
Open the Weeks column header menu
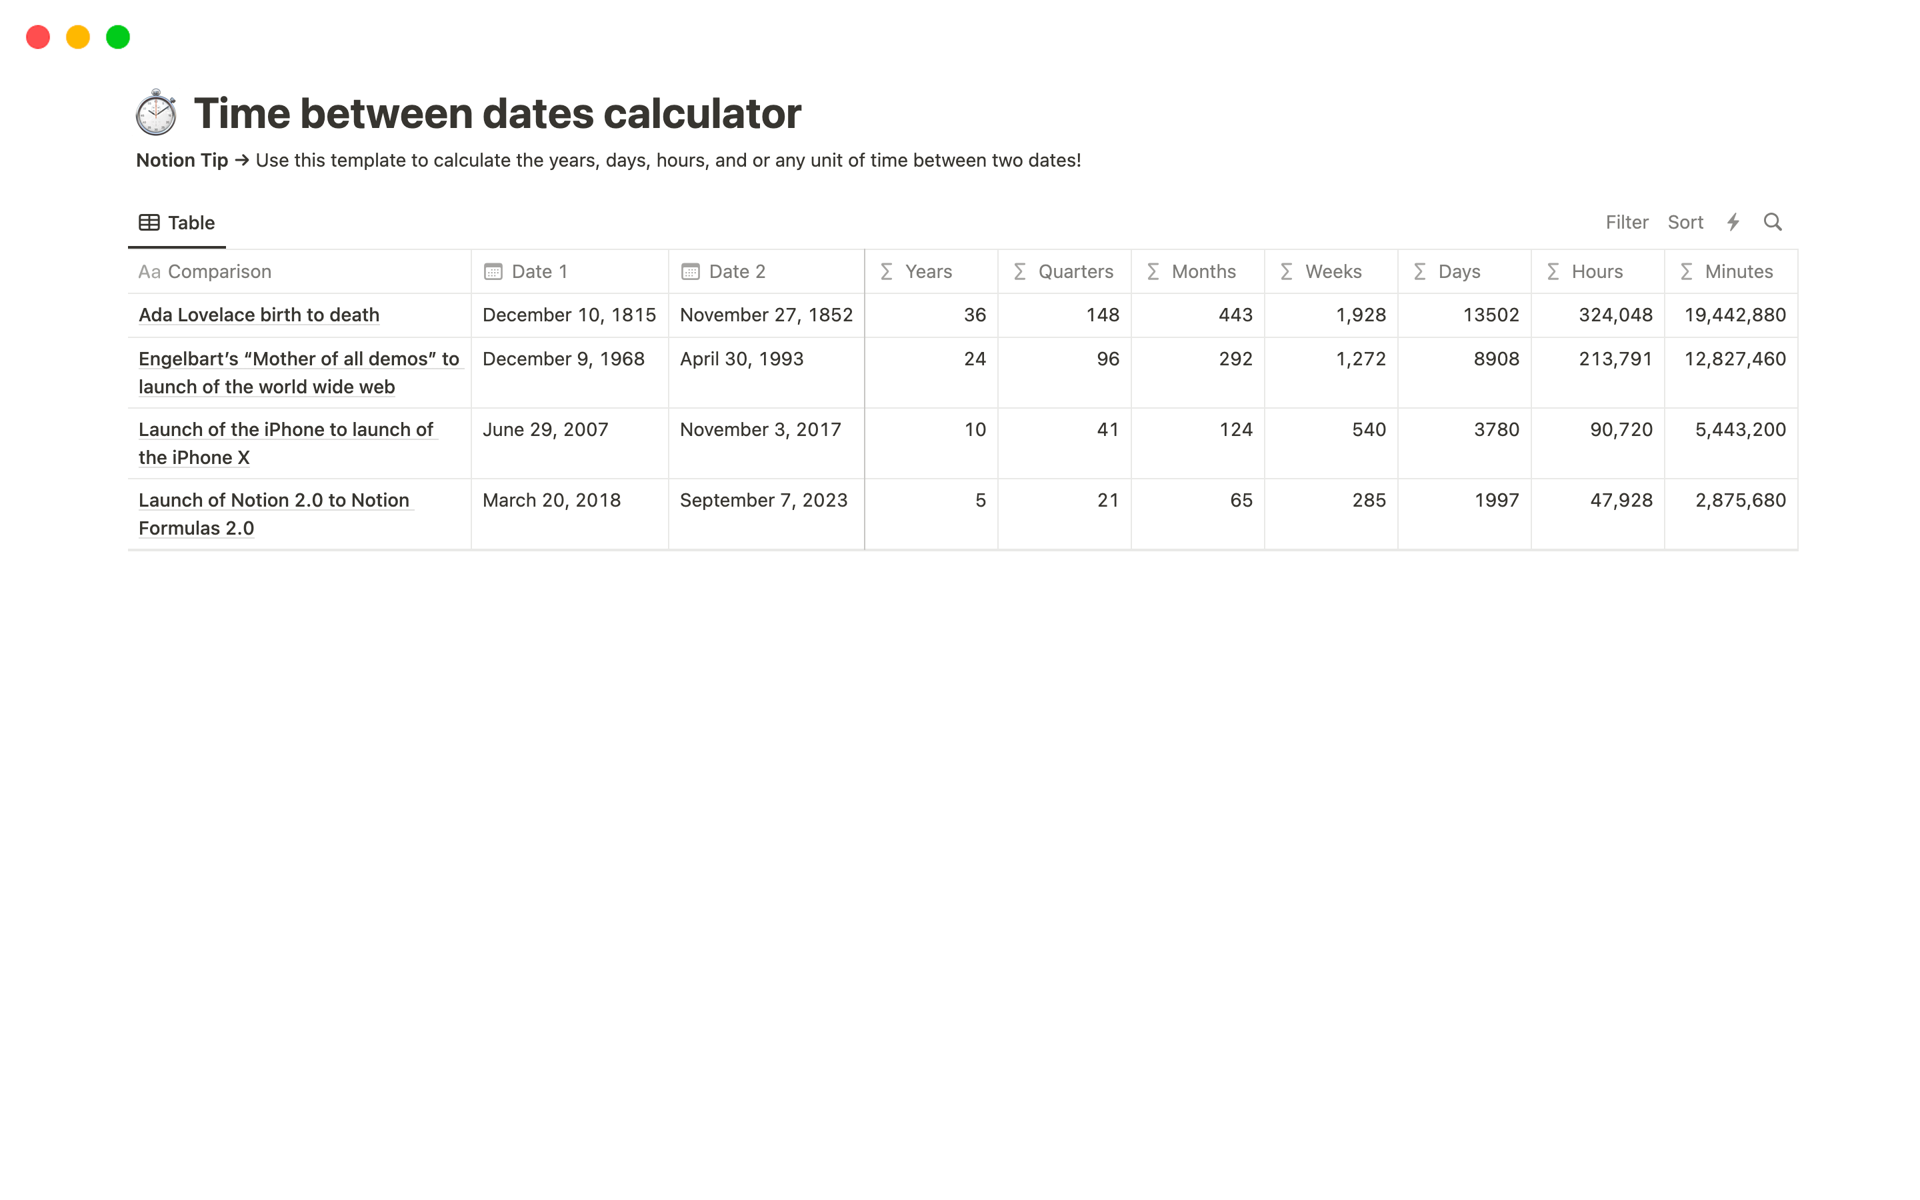point(1332,272)
